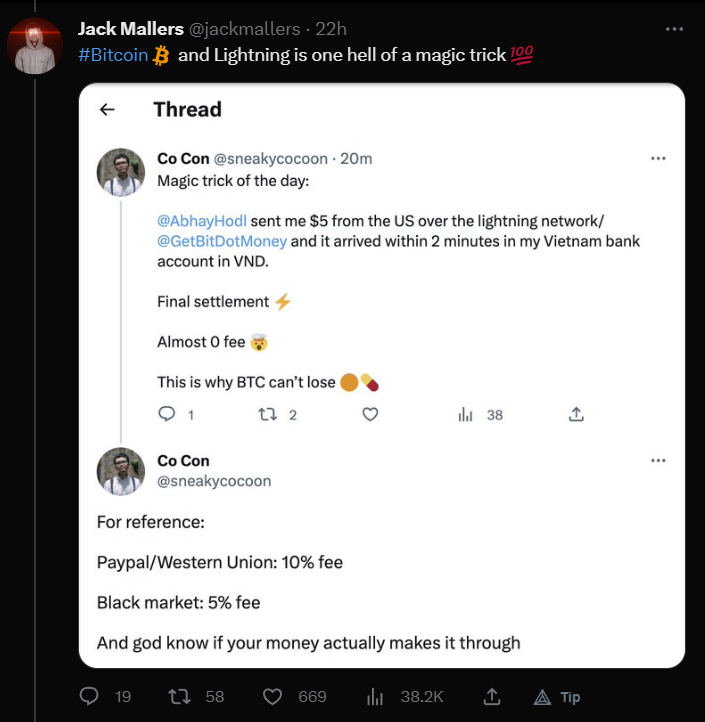Open @GetBitDotMoney mention link

tap(222, 241)
